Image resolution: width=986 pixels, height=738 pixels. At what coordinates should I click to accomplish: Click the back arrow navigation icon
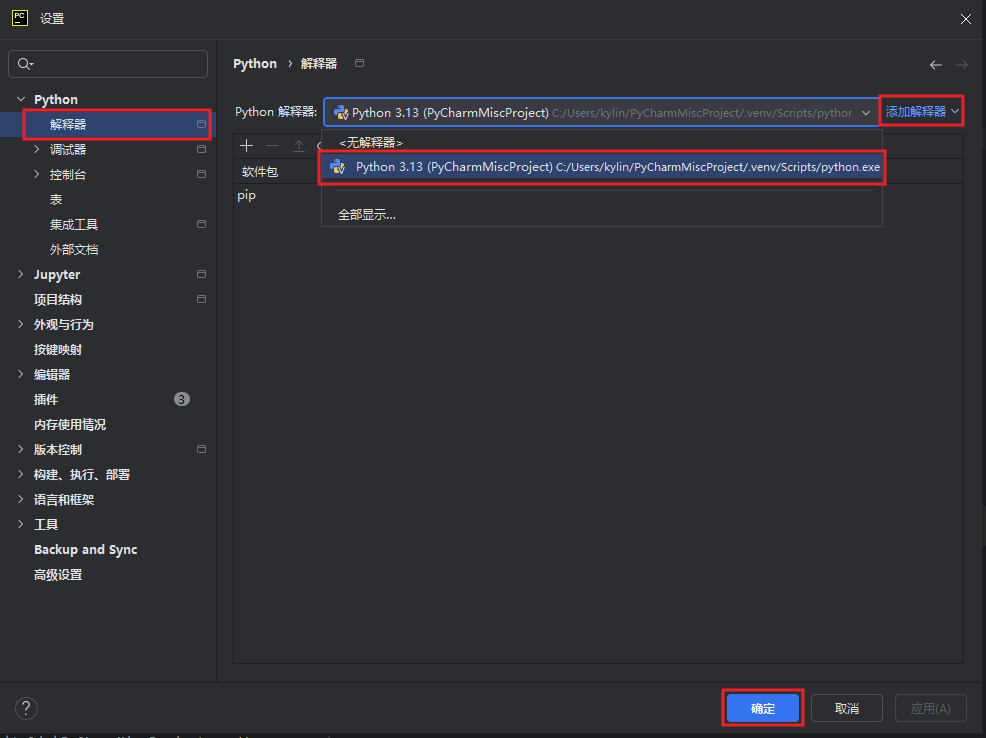coord(936,65)
